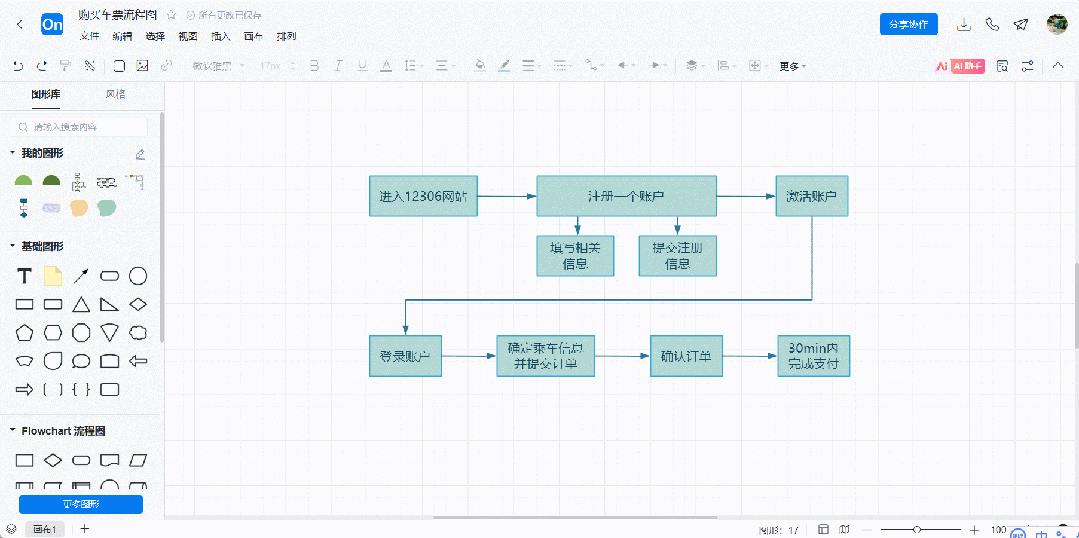
Task: Click the shape search input field
Action: pos(81,127)
